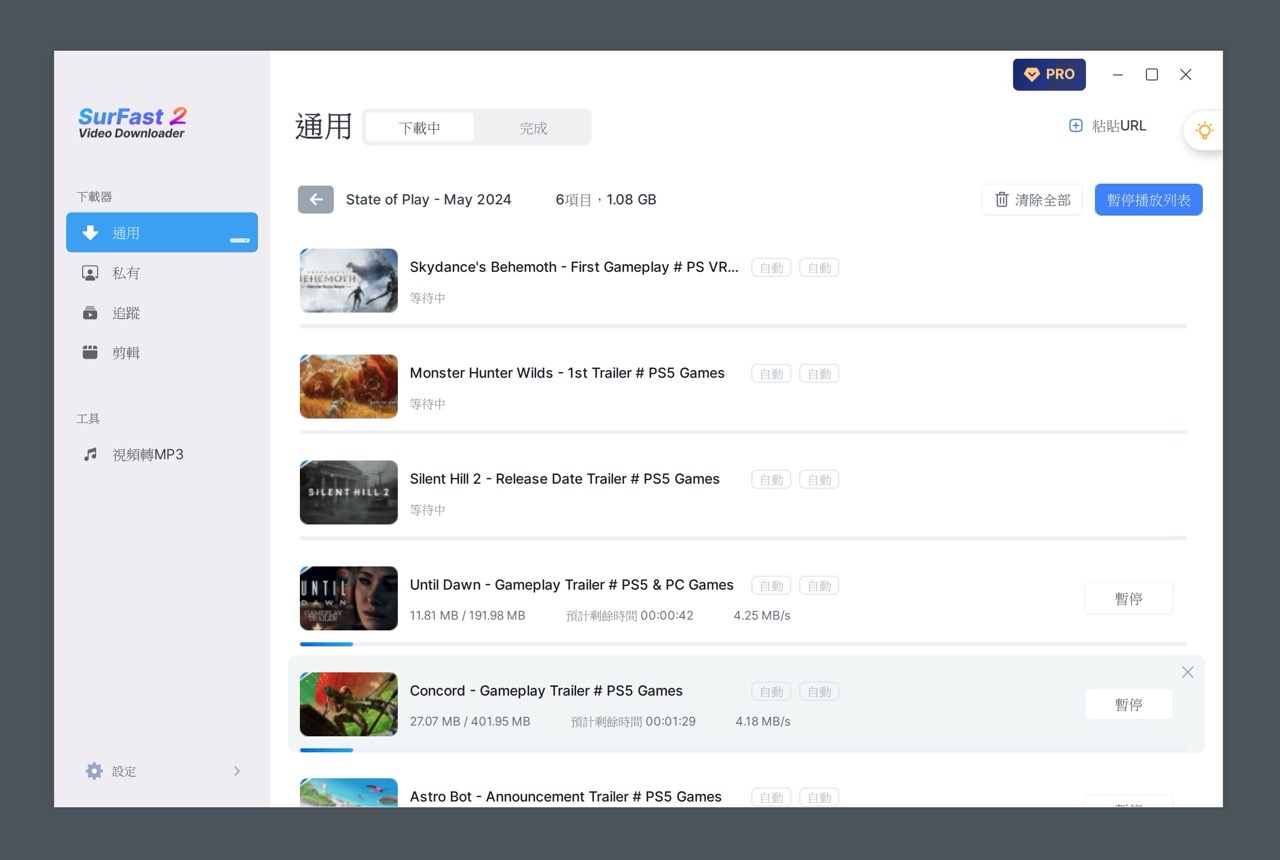The image size is (1280, 860).
Task: Click second 自動 tag on Concord row
Action: 819,692
